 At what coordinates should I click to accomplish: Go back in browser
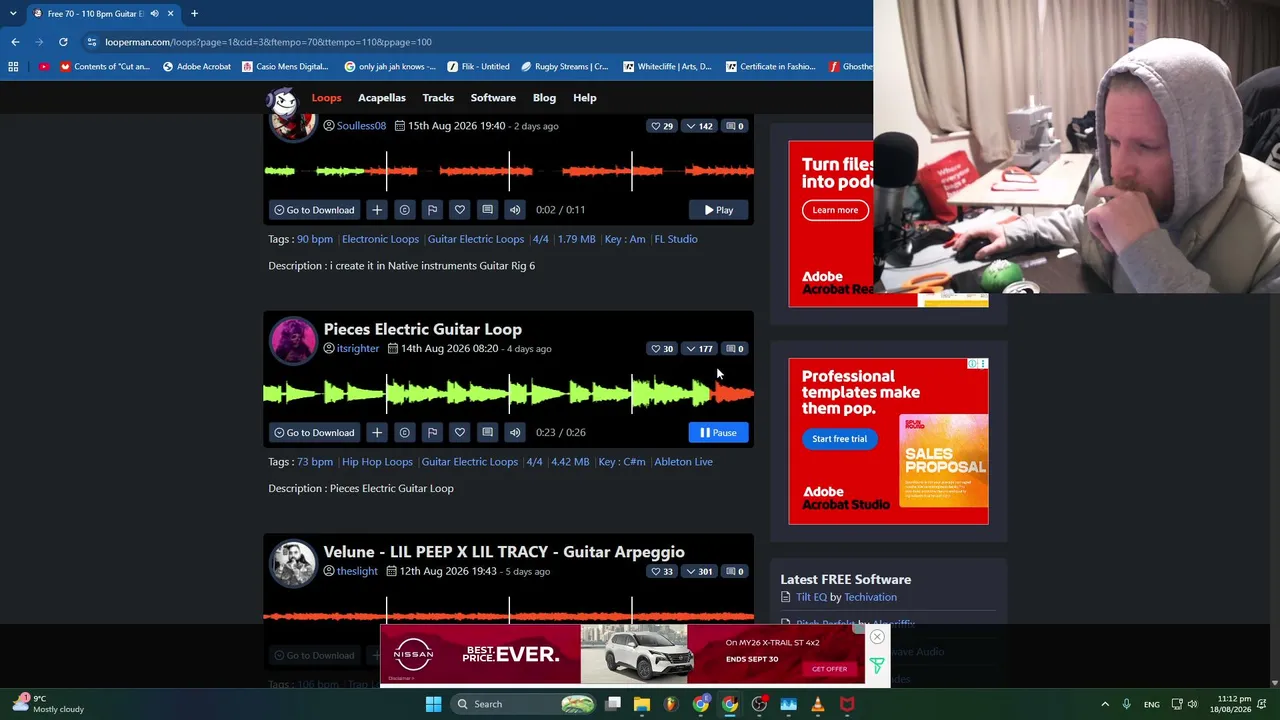(15, 42)
